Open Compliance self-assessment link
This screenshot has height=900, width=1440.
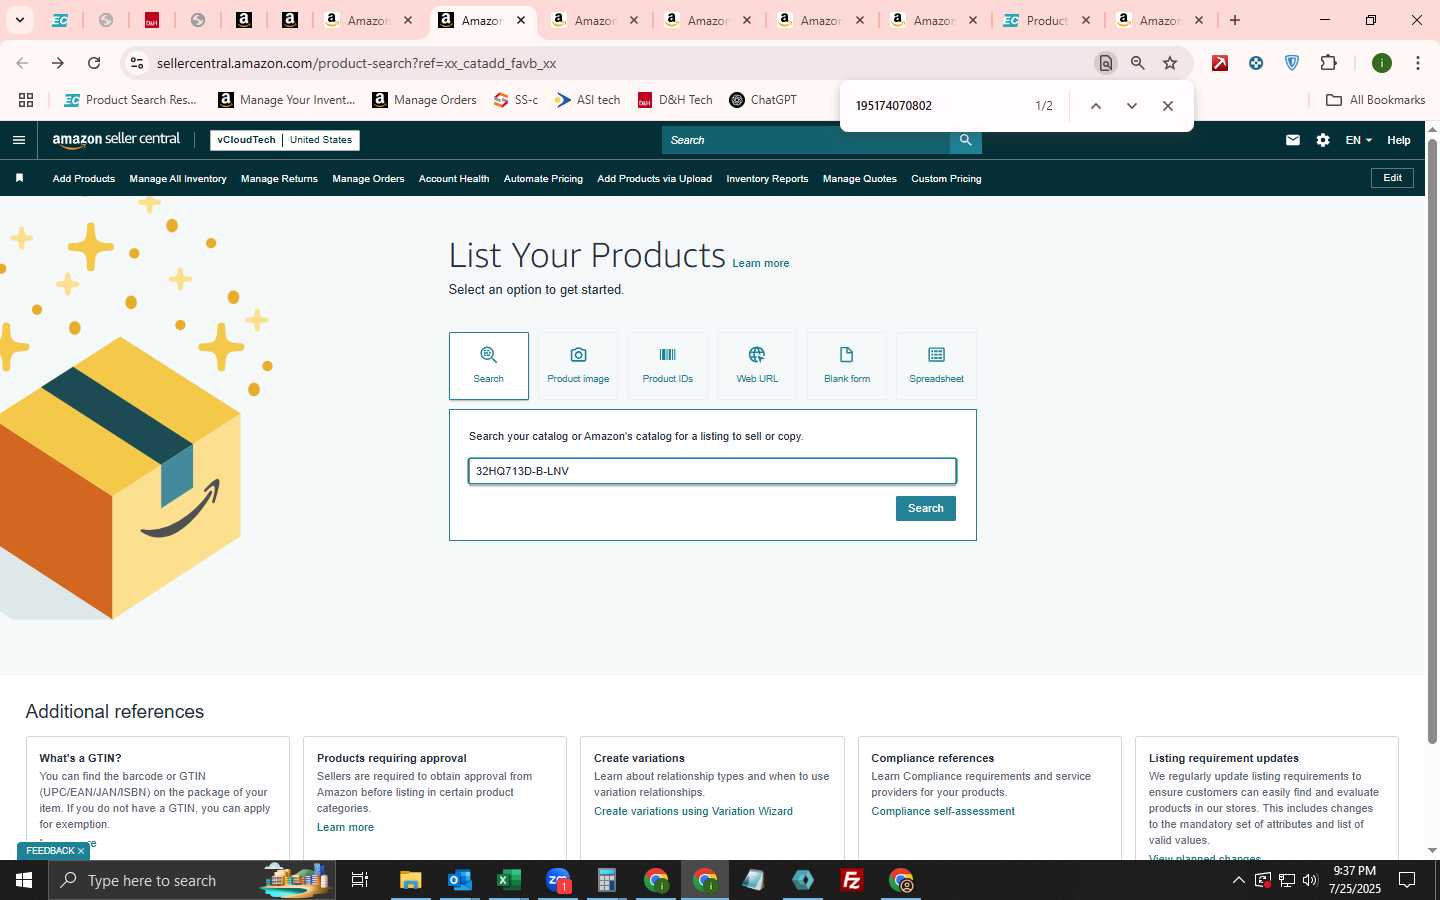coord(943,811)
